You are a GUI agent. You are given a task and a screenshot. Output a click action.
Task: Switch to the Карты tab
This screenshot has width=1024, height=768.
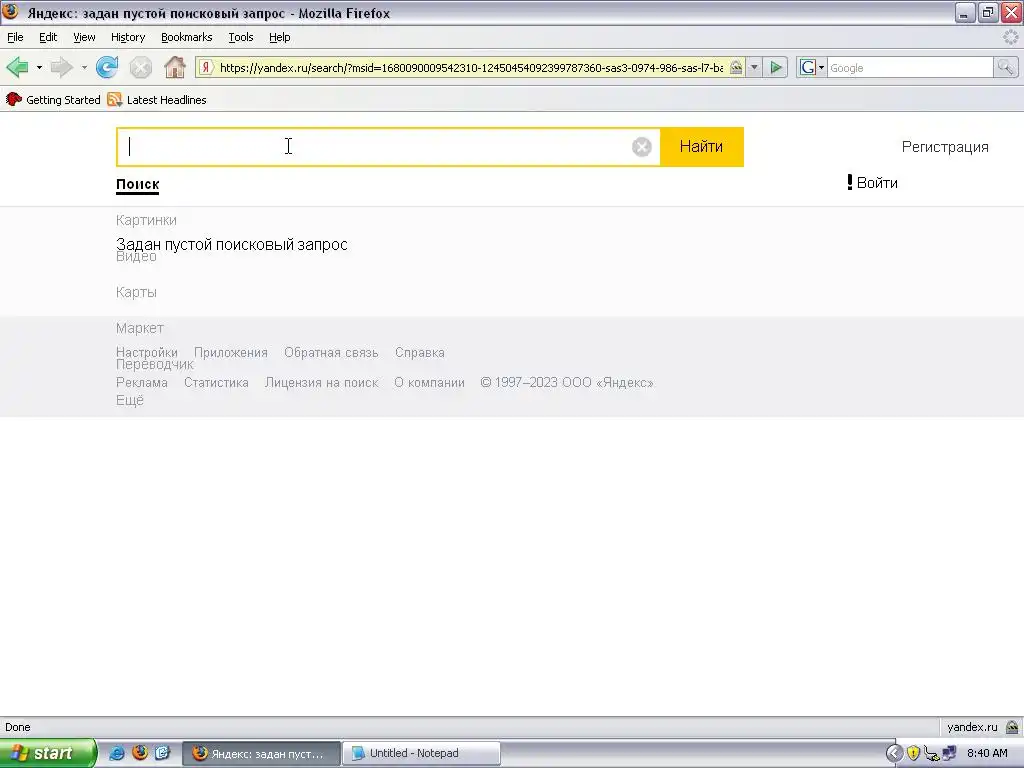pos(136,292)
